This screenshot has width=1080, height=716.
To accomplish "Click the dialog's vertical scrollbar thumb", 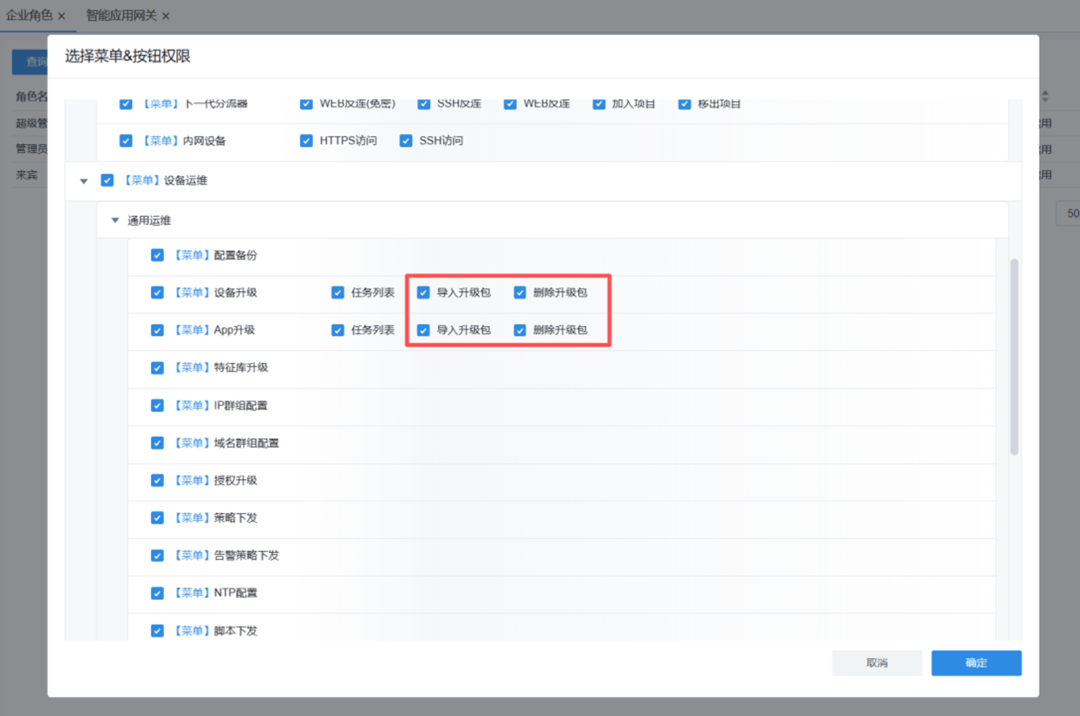I will tap(1014, 356).
